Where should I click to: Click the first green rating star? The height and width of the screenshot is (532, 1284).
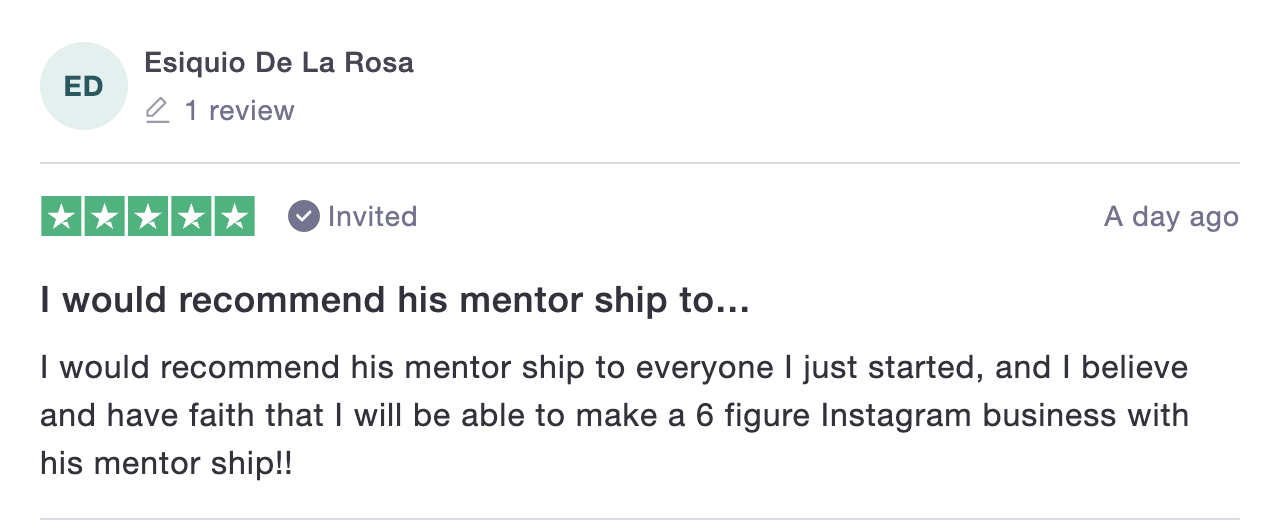click(x=62, y=217)
